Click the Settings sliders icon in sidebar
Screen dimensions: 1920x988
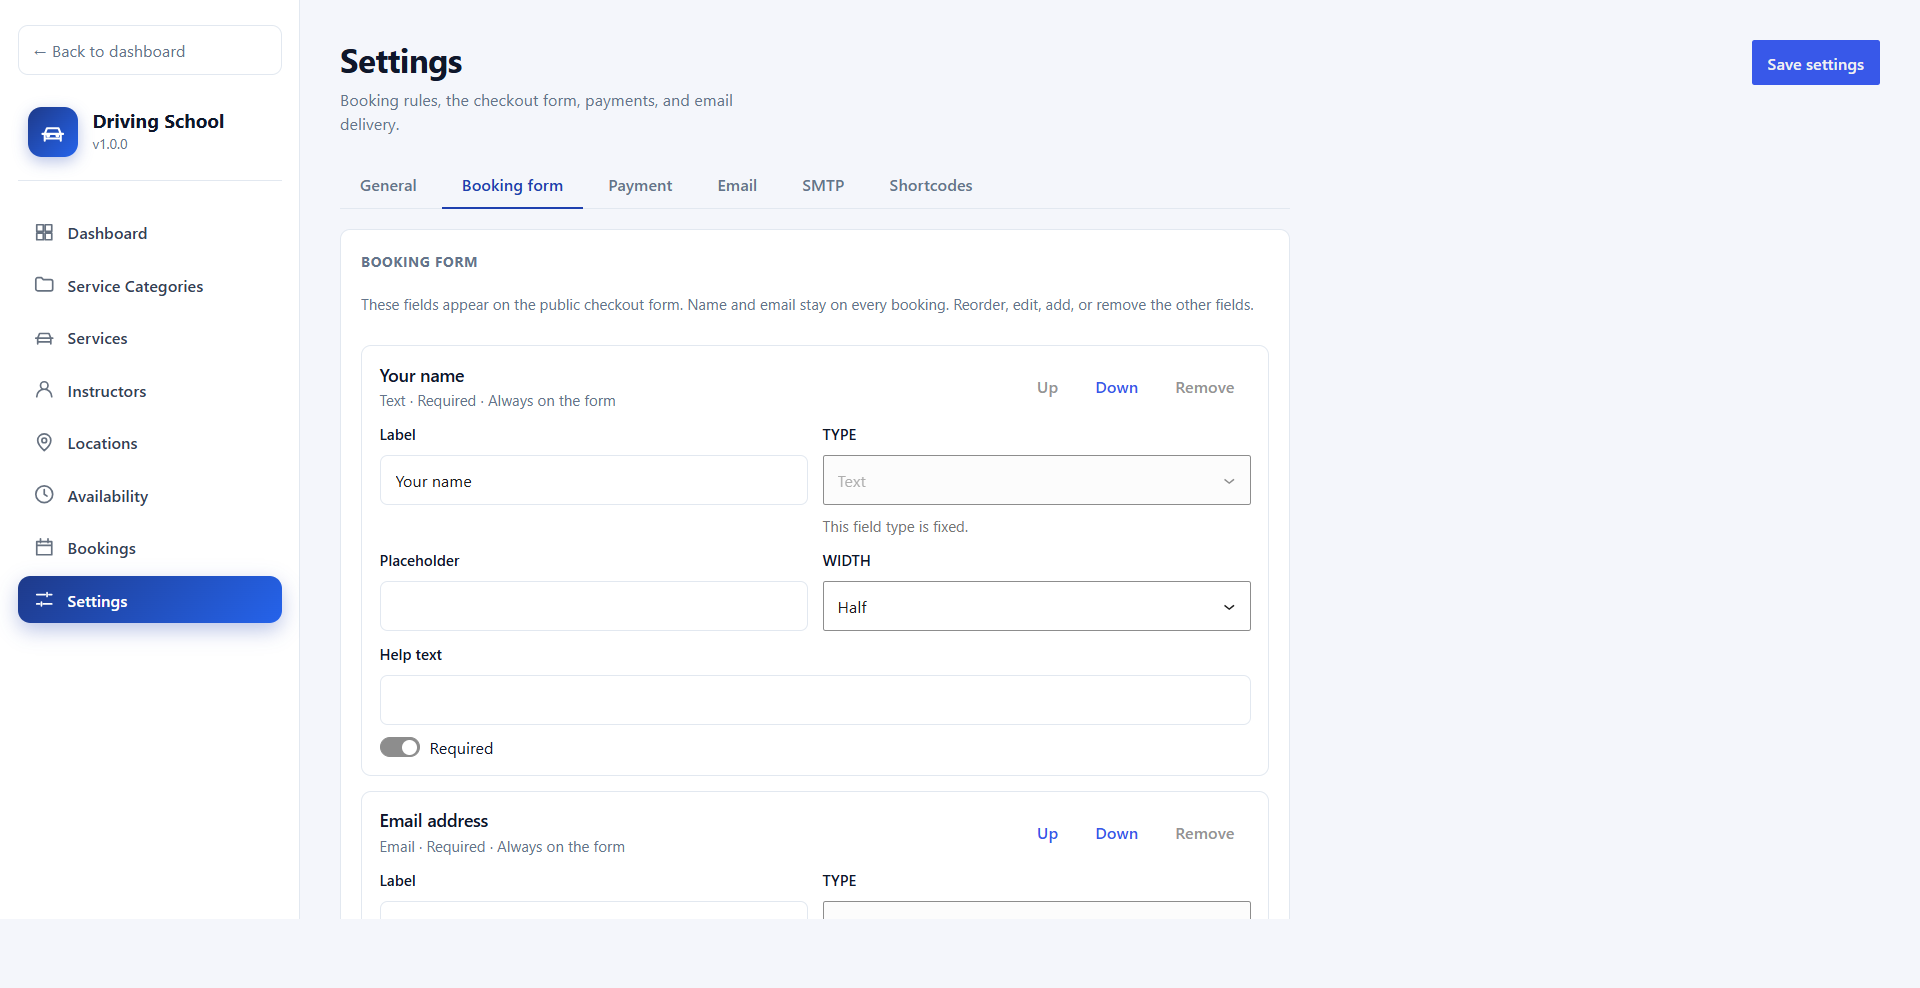point(44,600)
